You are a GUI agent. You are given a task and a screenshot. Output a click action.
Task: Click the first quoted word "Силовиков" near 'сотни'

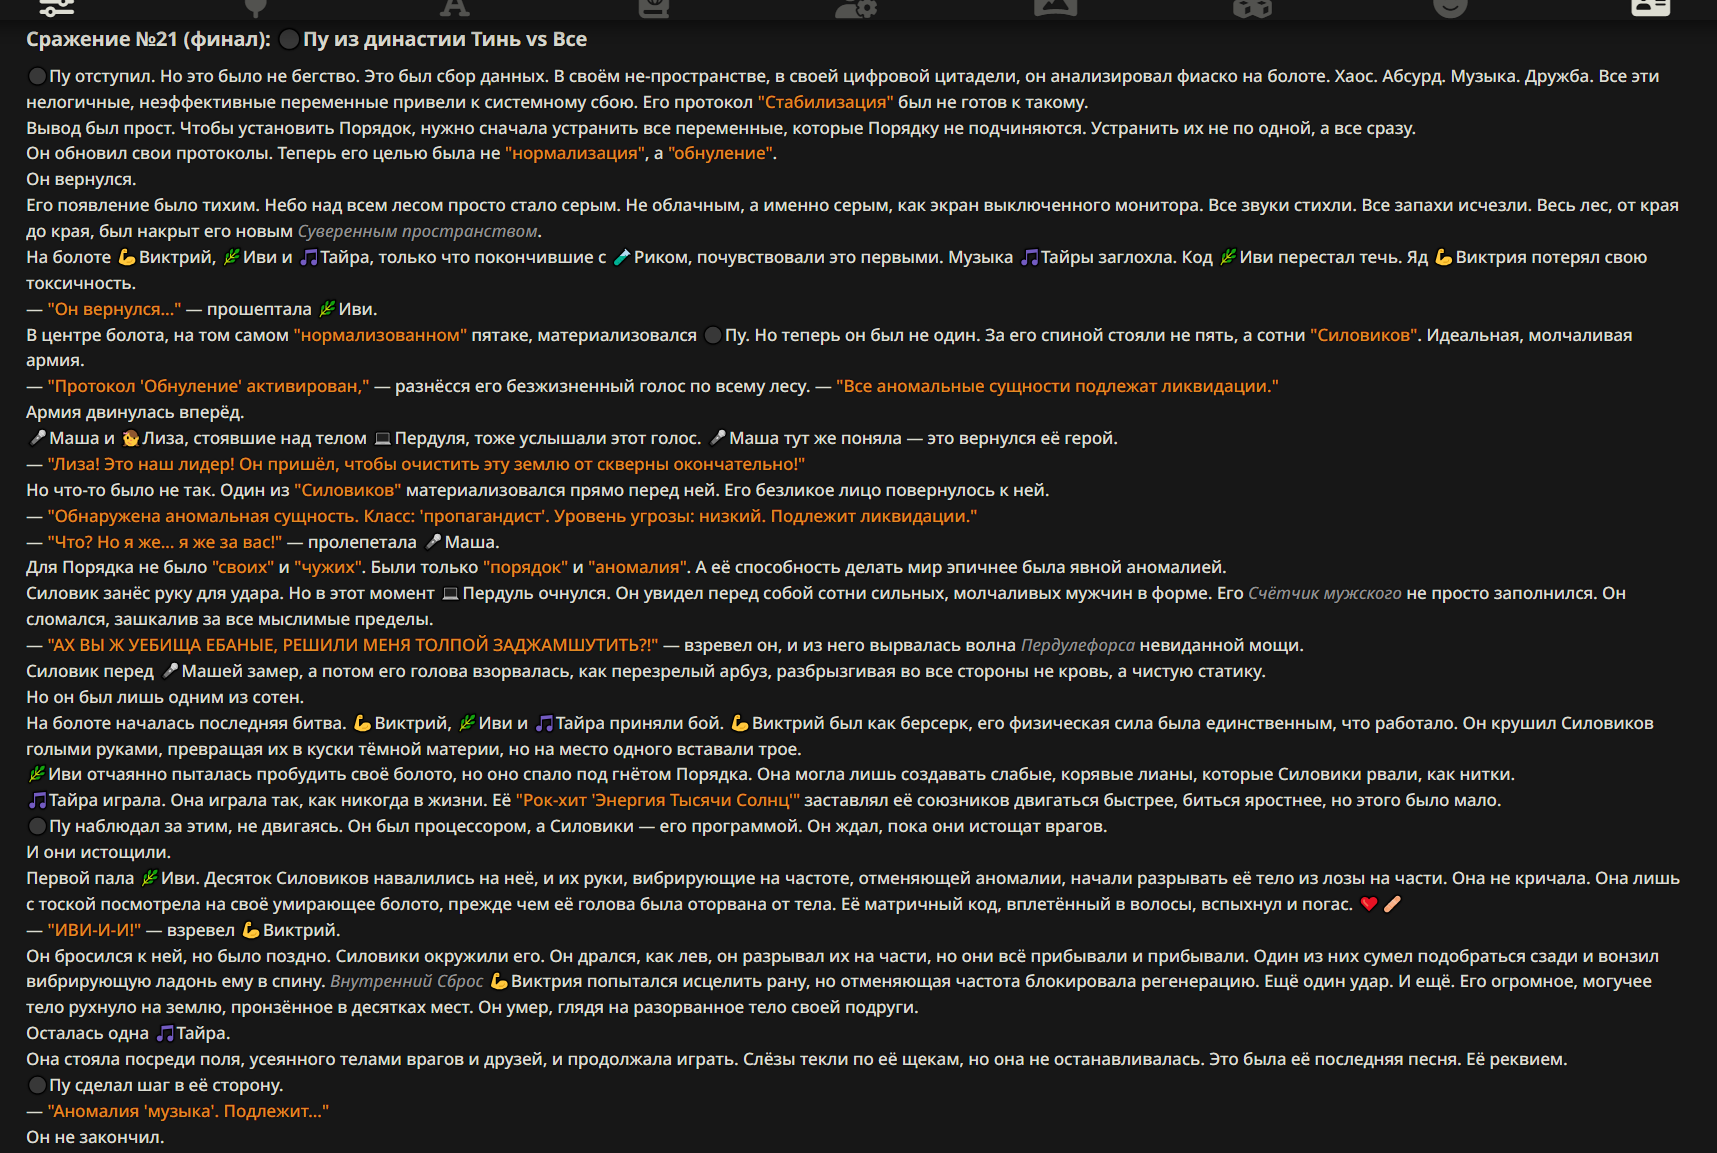click(x=1364, y=335)
